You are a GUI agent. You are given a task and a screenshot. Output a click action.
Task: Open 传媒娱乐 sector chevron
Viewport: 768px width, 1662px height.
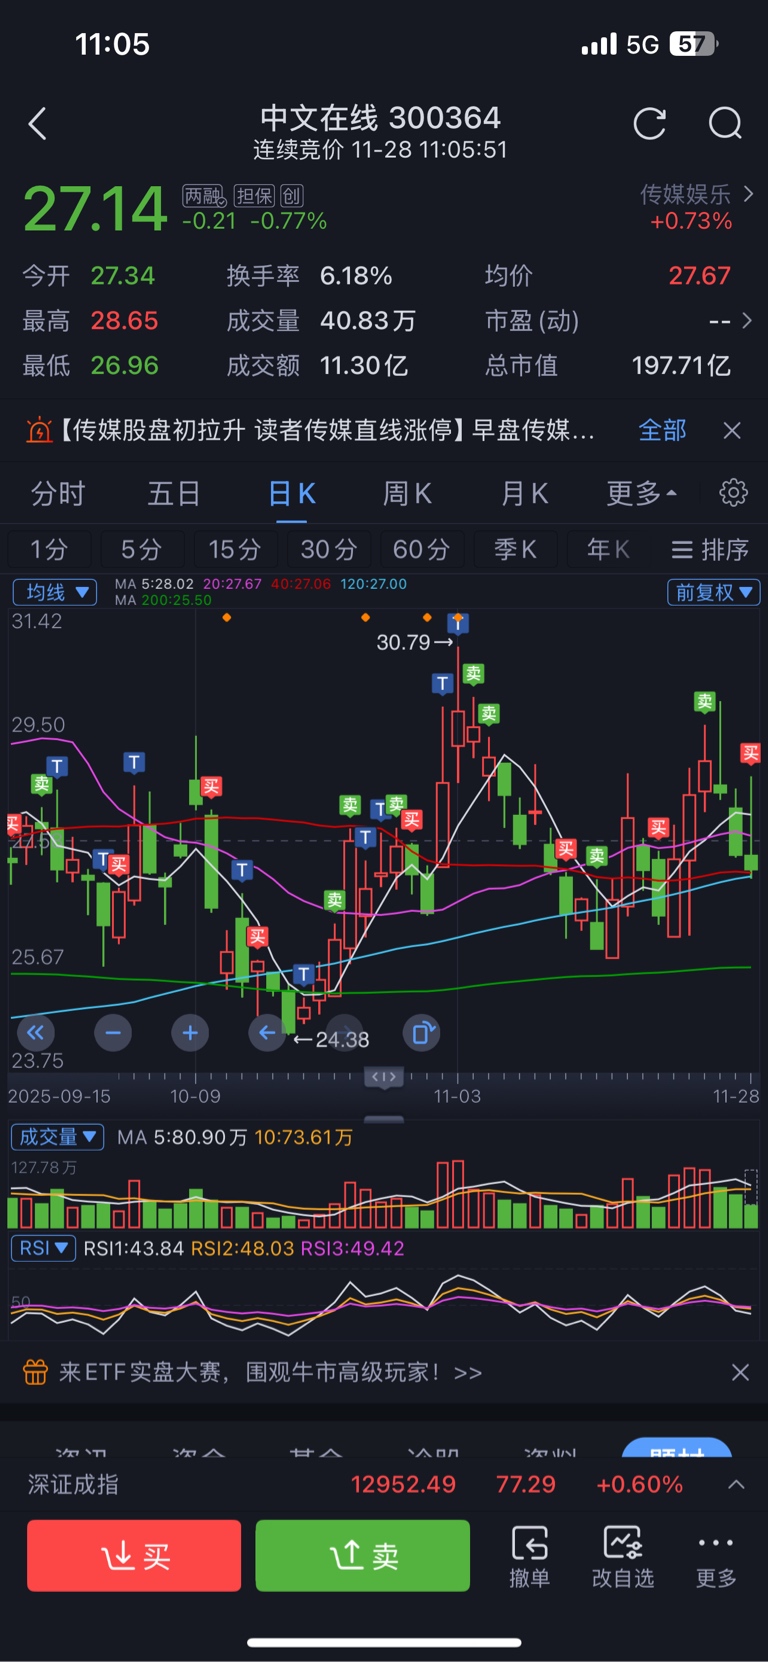748,194
